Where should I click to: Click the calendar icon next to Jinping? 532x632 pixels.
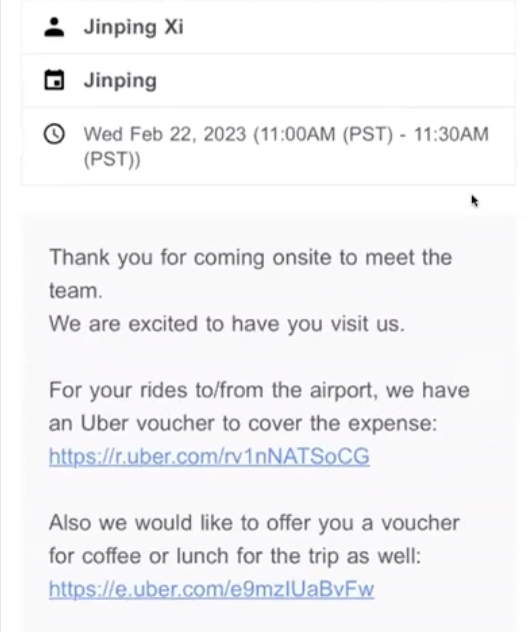point(54,80)
